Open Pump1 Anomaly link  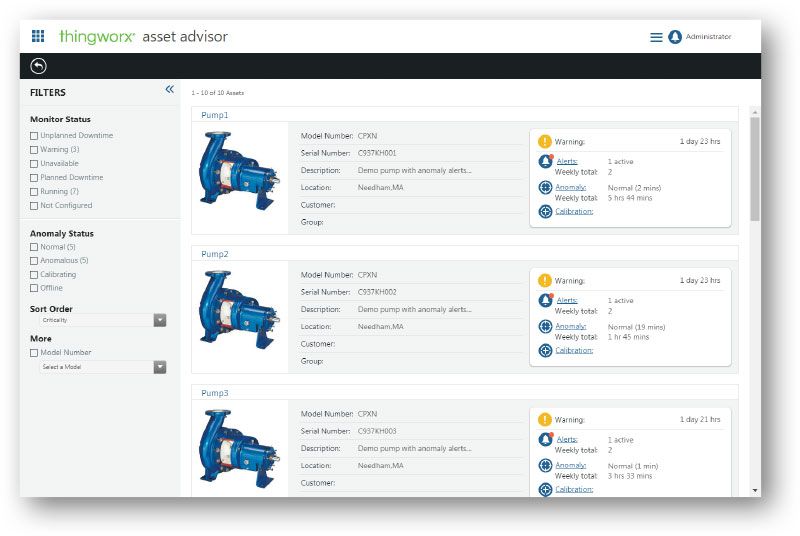pos(570,187)
